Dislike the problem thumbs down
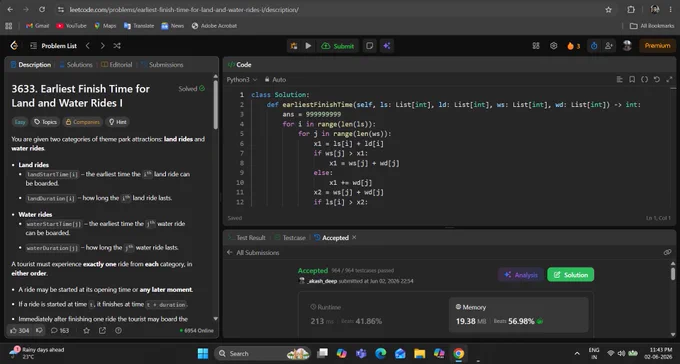 click(39, 331)
